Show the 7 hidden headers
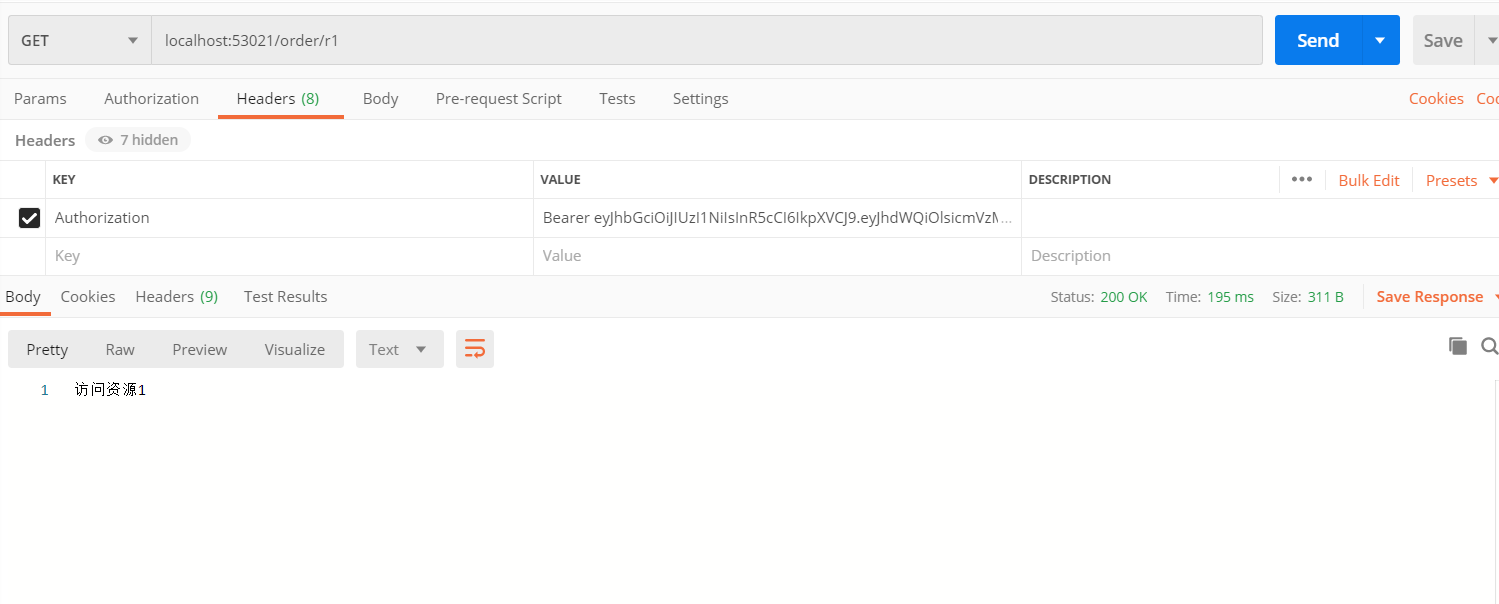The width and height of the screenshot is (1499, 604). click(x=138, y=140)
